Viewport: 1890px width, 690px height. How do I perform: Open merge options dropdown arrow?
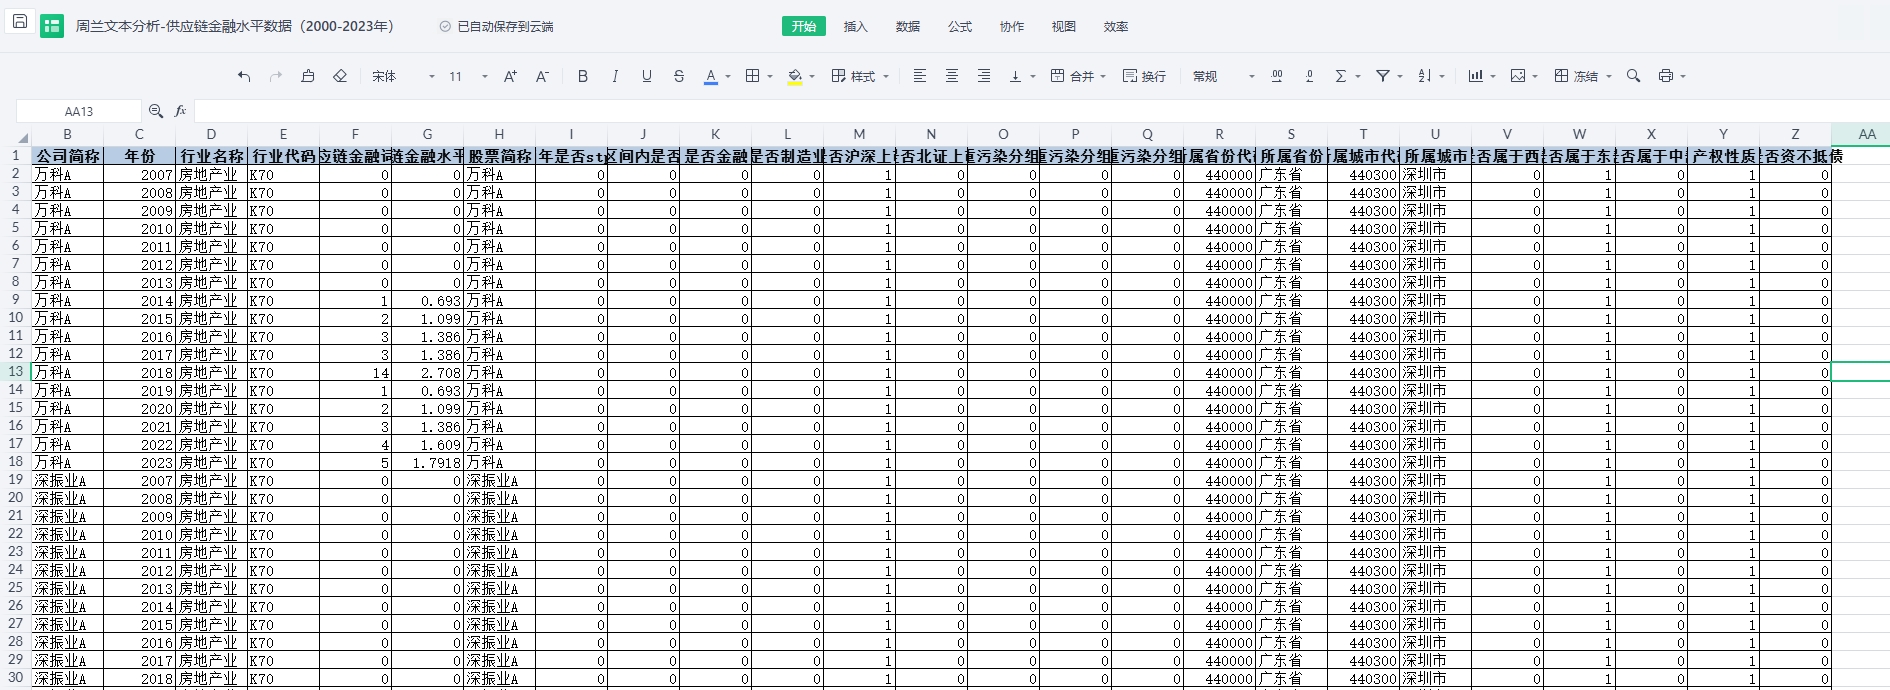click(1103, 77)
